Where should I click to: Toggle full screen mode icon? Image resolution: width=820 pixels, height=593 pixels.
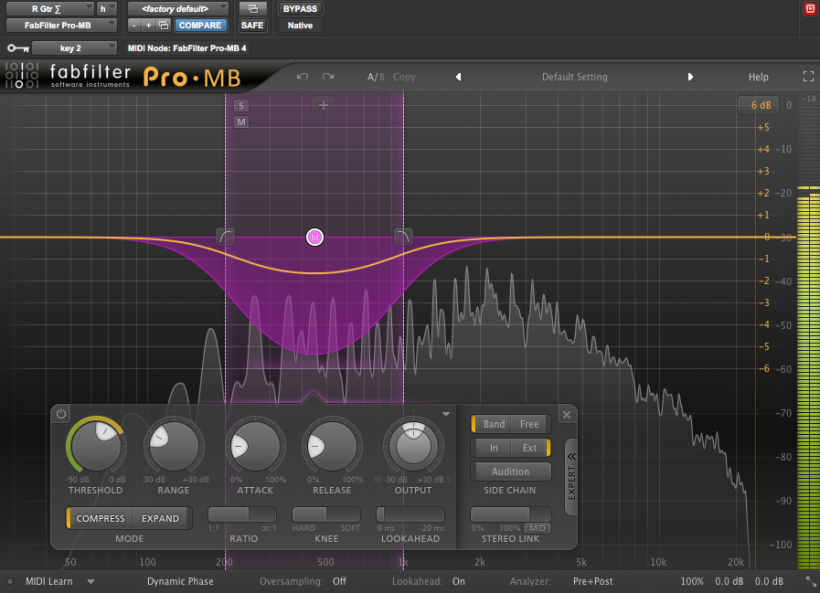pos(808,77)
